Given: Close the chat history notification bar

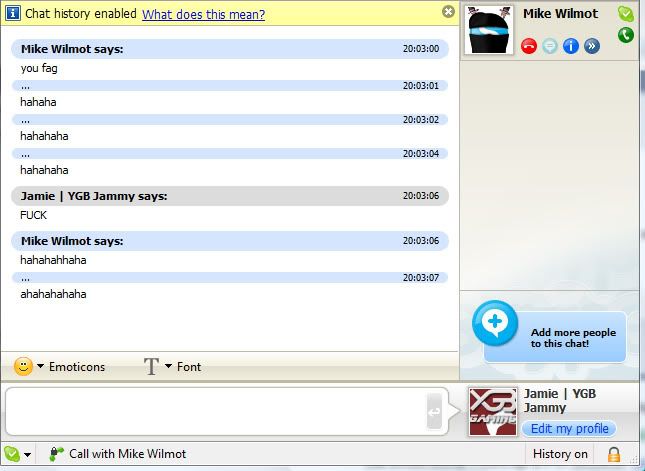Looking at the screenshot, I should [x=448, y=12].
